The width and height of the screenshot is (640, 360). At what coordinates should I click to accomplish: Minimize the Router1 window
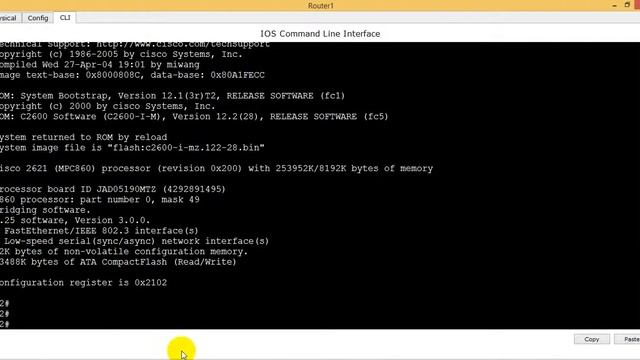click(x=614, y=5)
